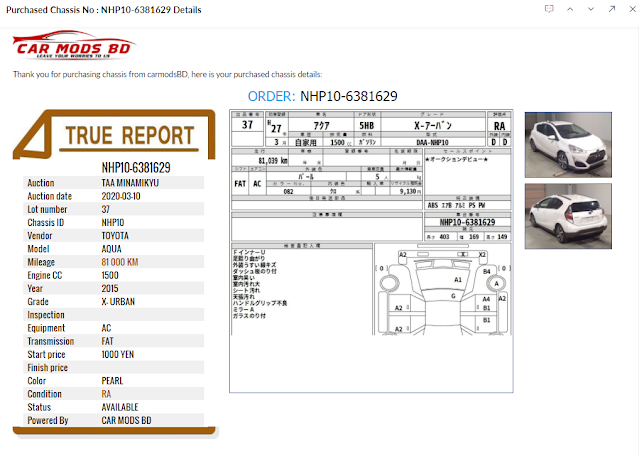Viewport: 639px width, 456px height.
Task: Click the Engine CC value 1500
Action: 110,275
